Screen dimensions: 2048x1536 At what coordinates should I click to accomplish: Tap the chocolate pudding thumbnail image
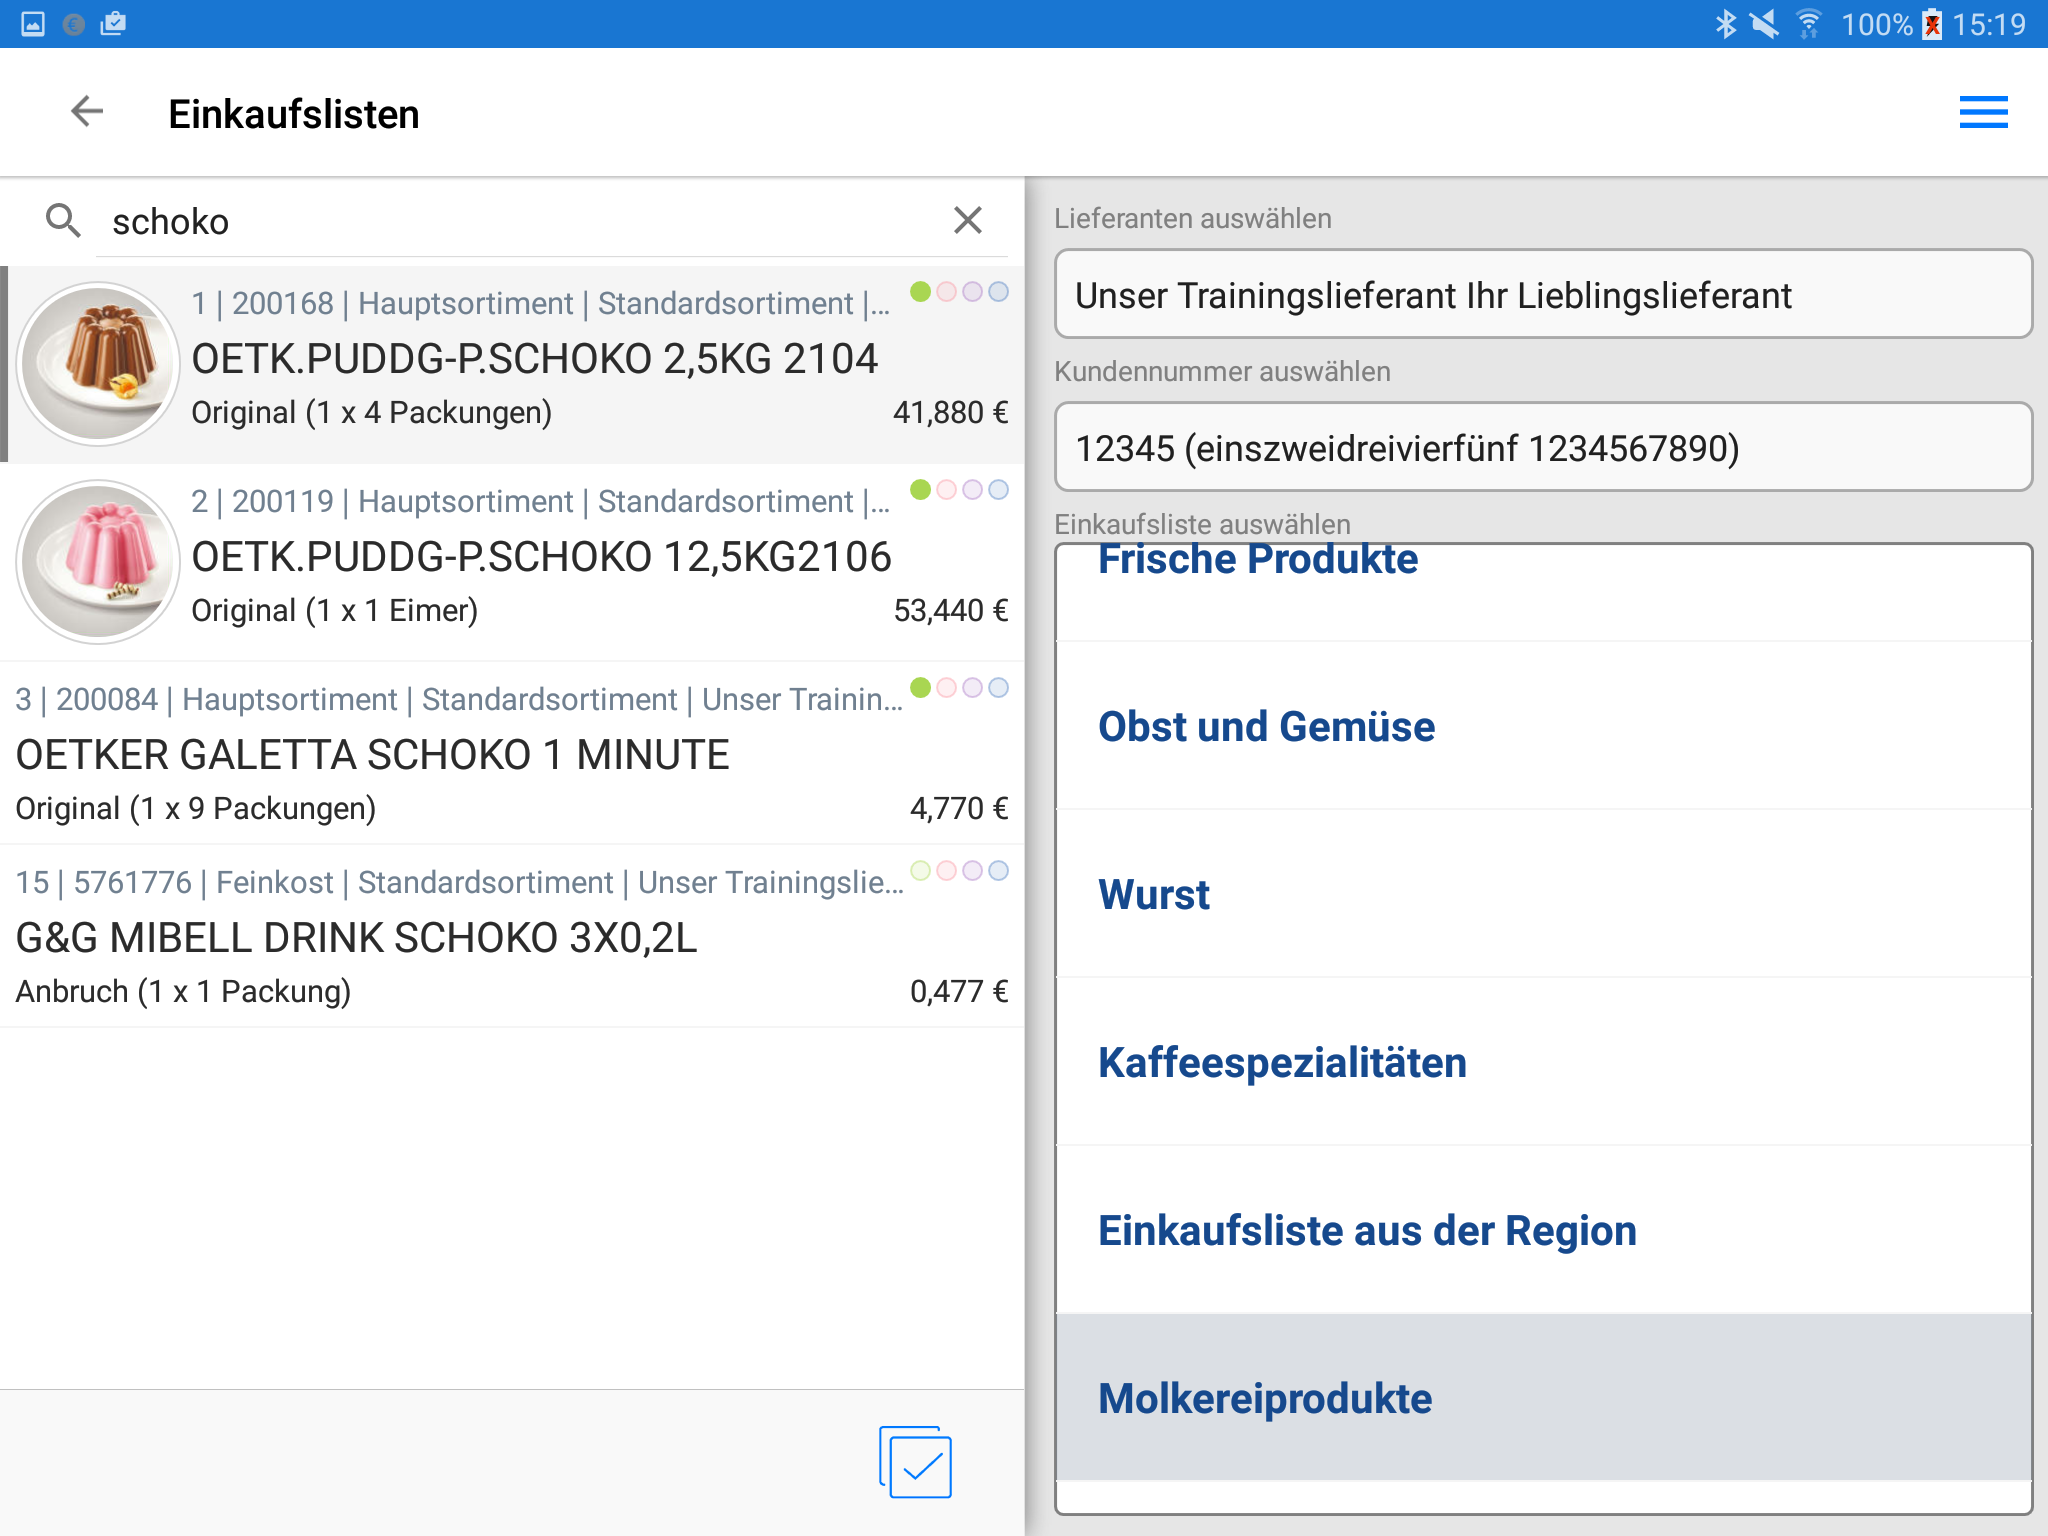click(x=98, y=363)
